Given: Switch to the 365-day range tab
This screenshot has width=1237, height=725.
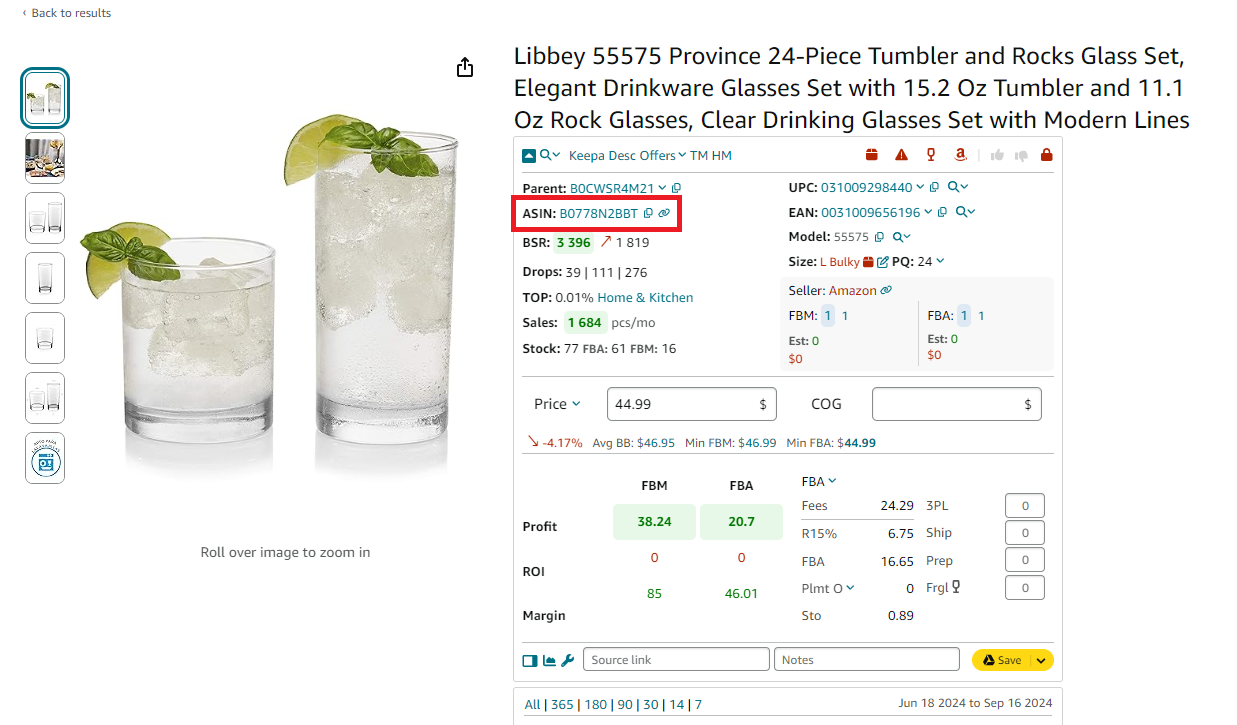Looking at the screenshot, I should (x=562, y=704).
